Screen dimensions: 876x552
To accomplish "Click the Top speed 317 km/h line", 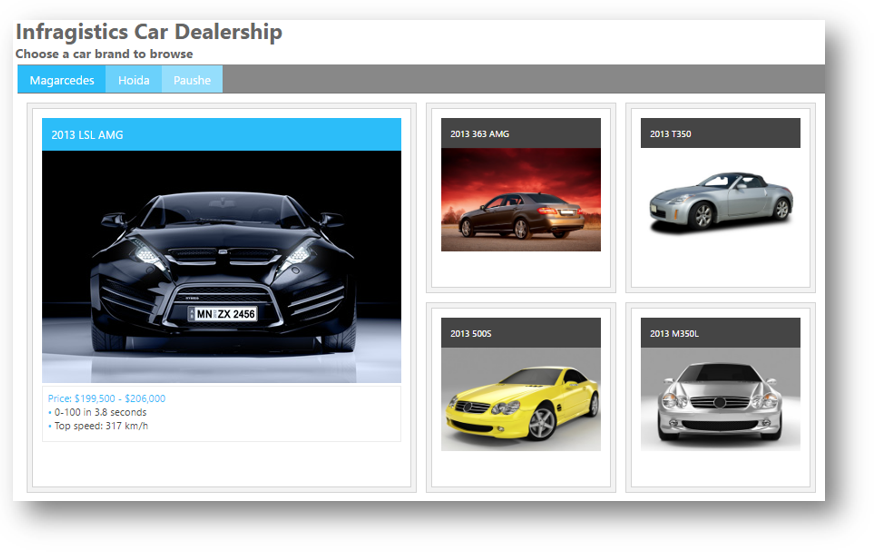I will pos(101,426).
